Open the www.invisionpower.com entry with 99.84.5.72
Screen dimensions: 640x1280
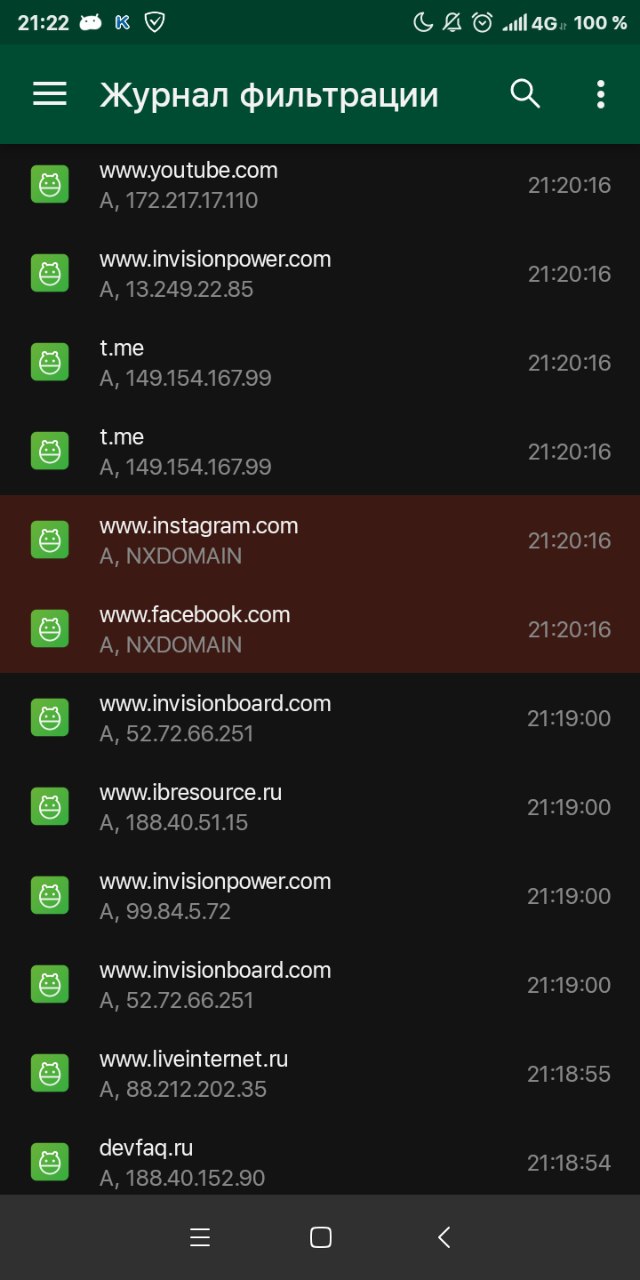tap(320, 896)
